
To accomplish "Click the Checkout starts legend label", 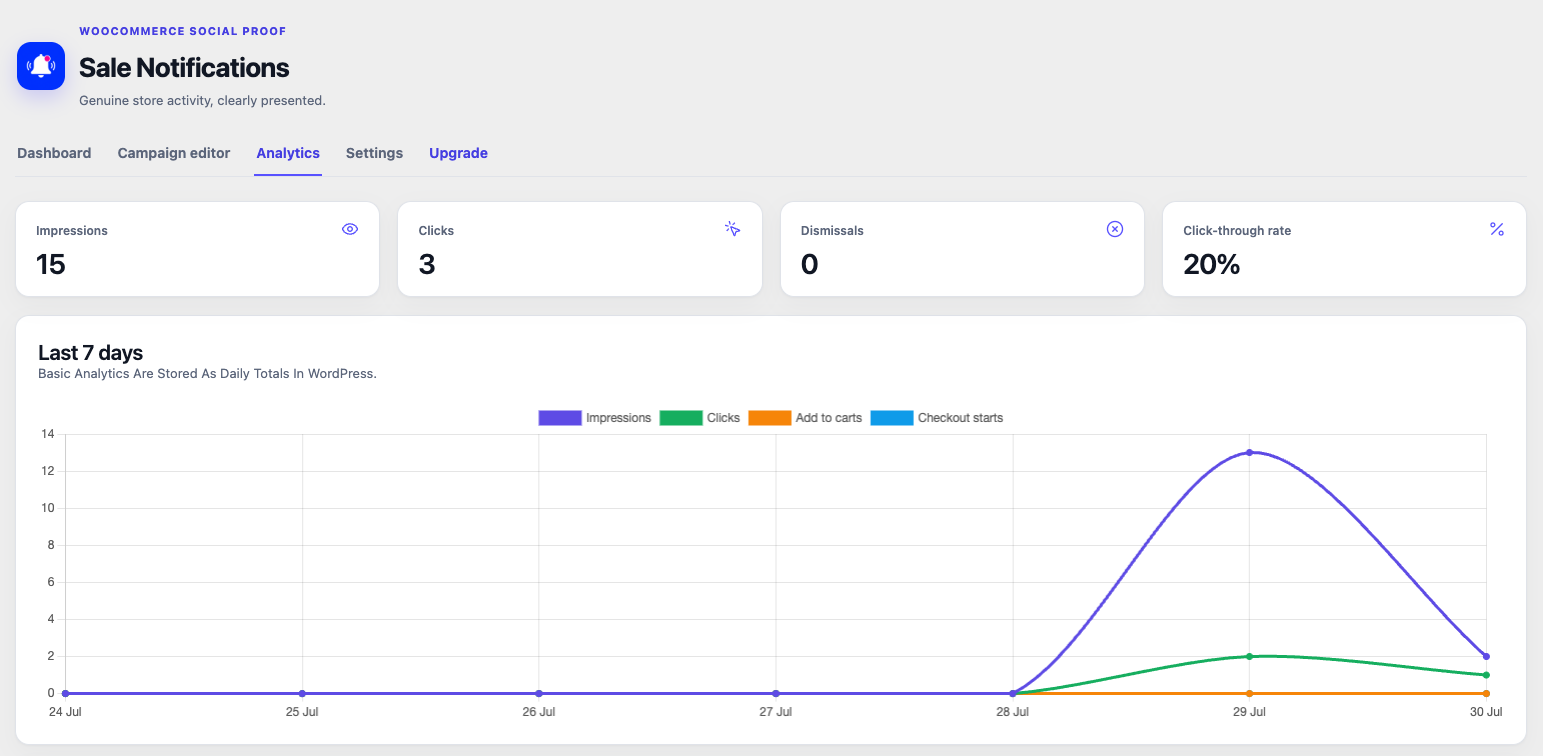I will point(960,418).
